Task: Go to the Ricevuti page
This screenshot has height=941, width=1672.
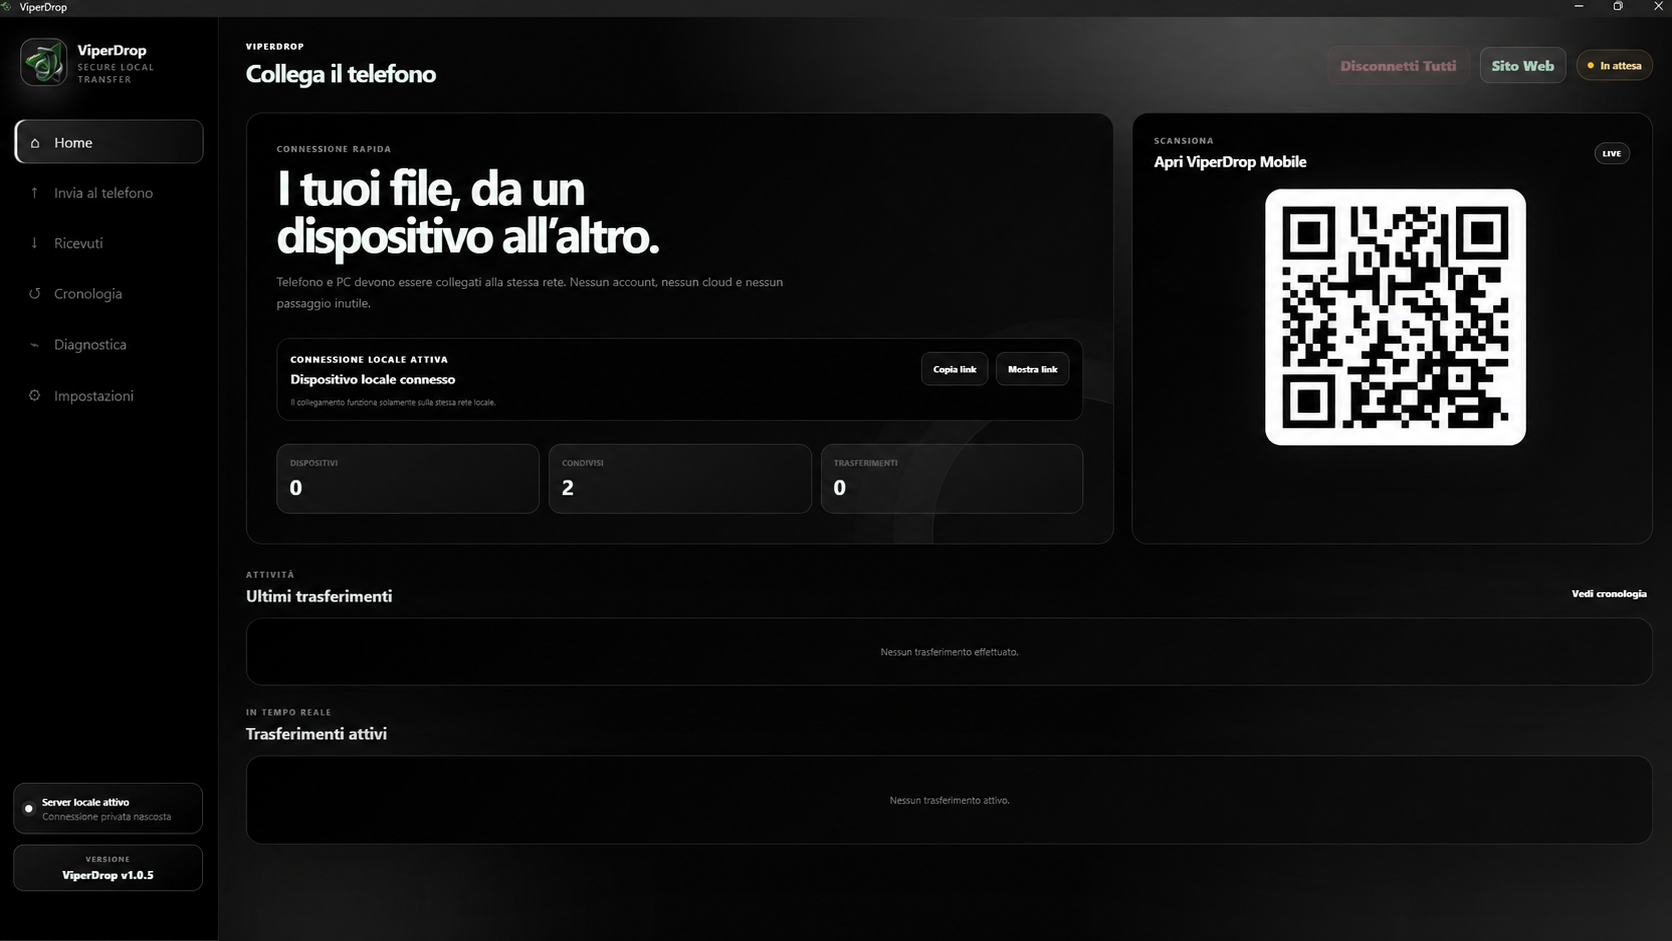Action: [109, 243]
